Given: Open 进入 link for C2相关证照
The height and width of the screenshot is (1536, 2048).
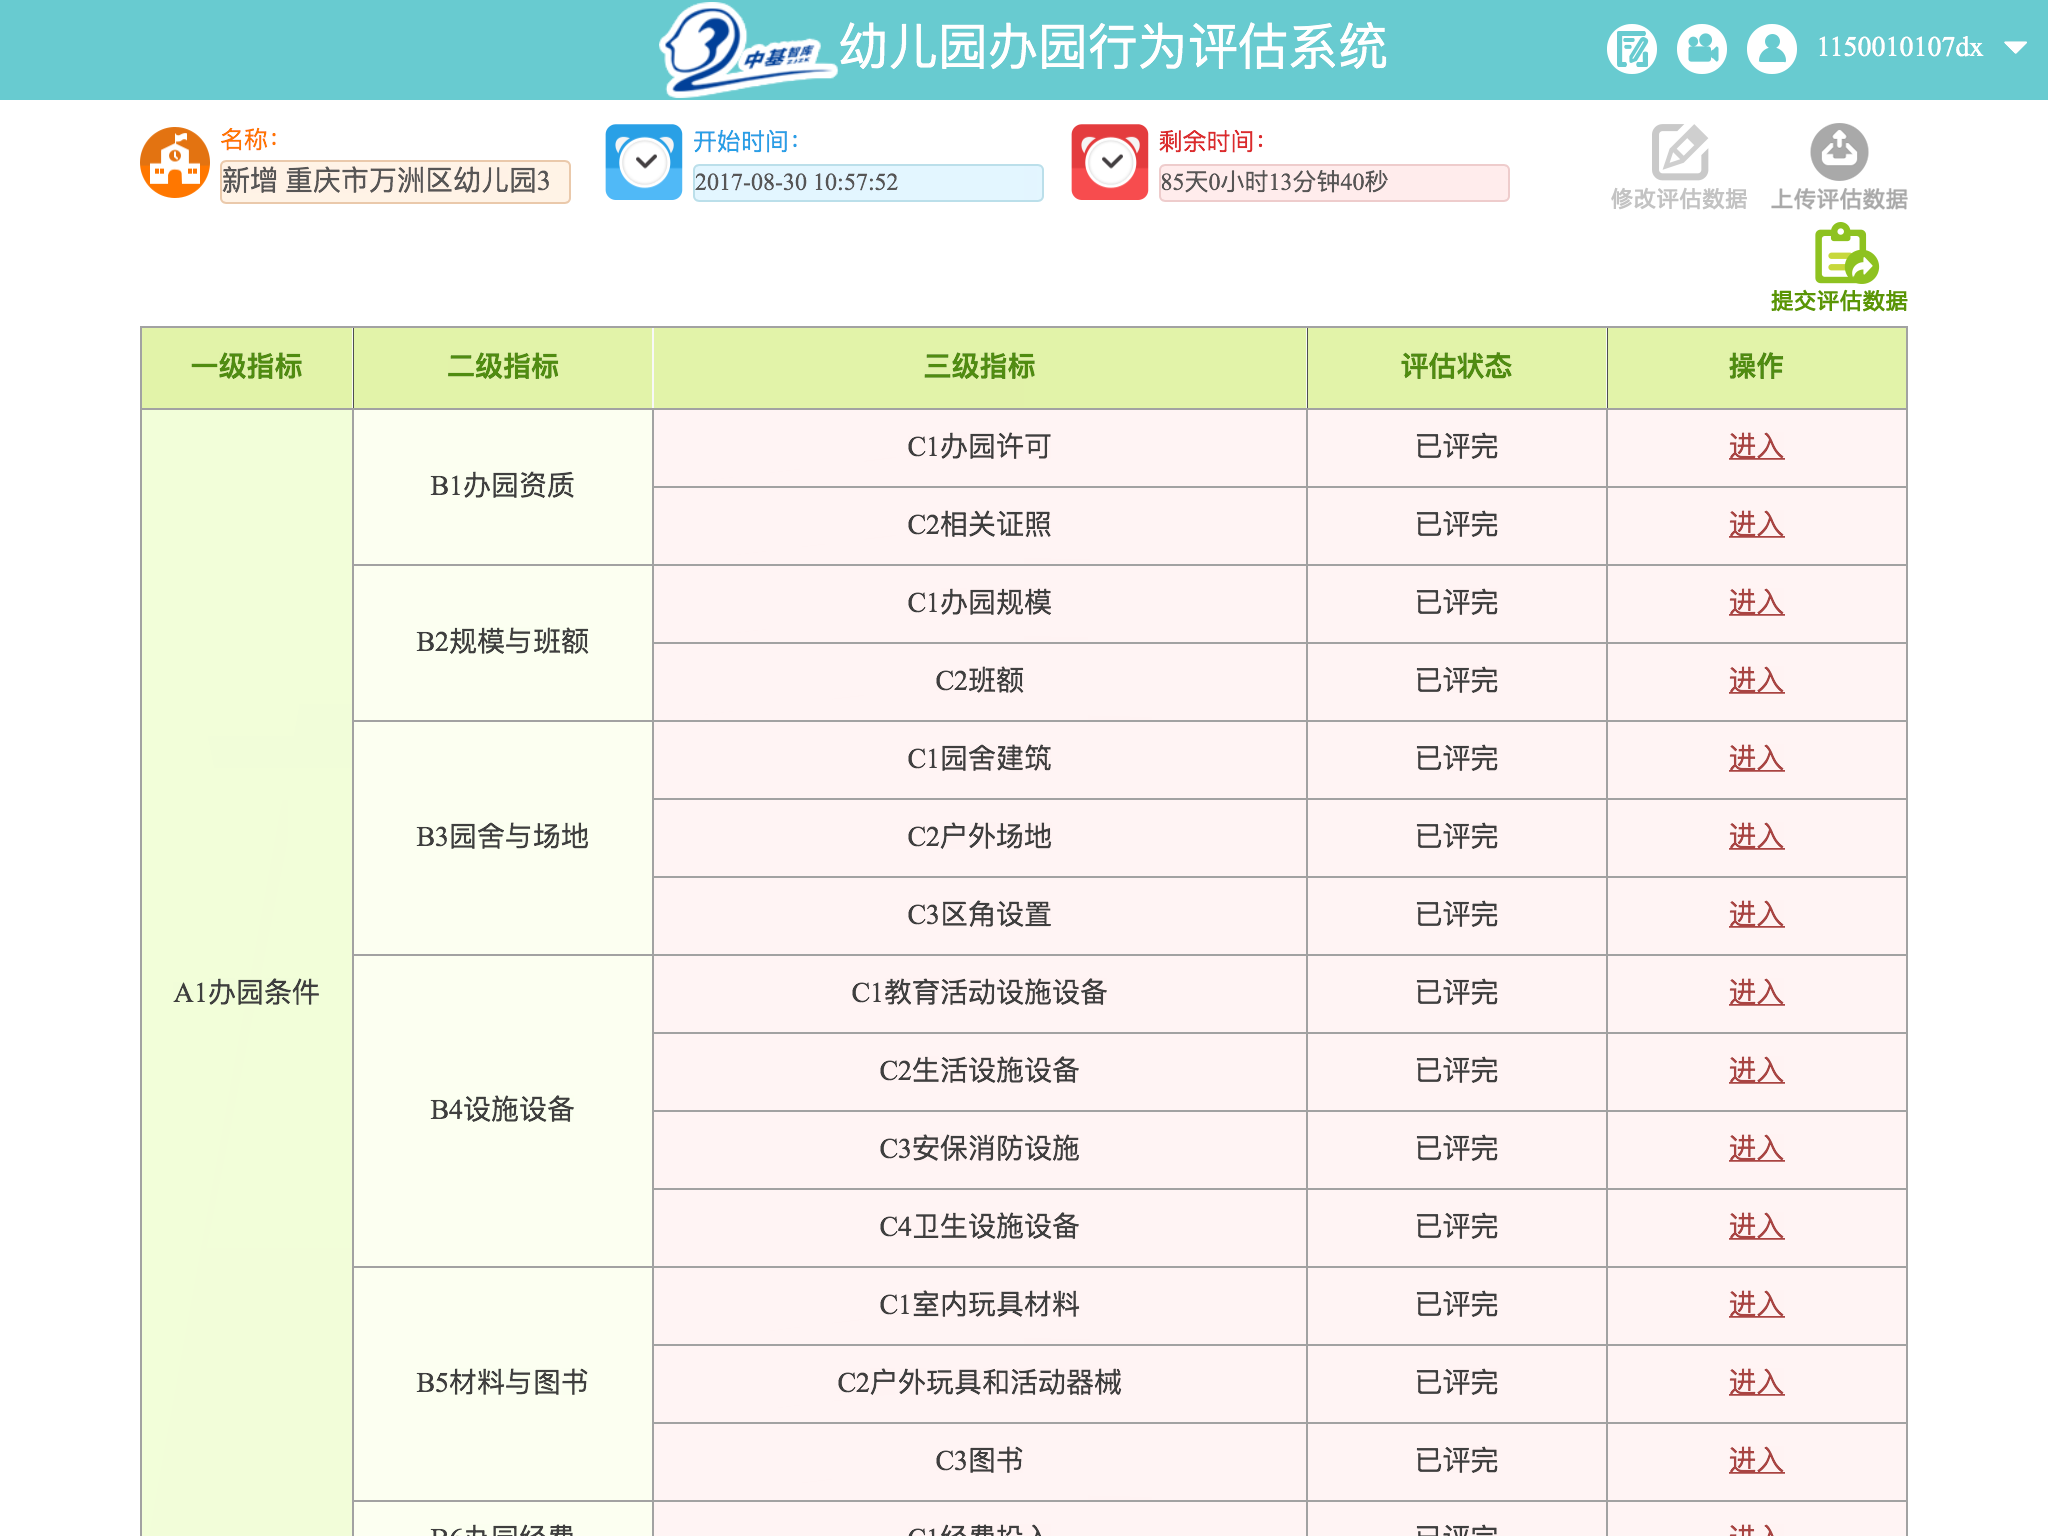Looking at the screenshot, I should pyautogui.click(x=1756, y=525).
